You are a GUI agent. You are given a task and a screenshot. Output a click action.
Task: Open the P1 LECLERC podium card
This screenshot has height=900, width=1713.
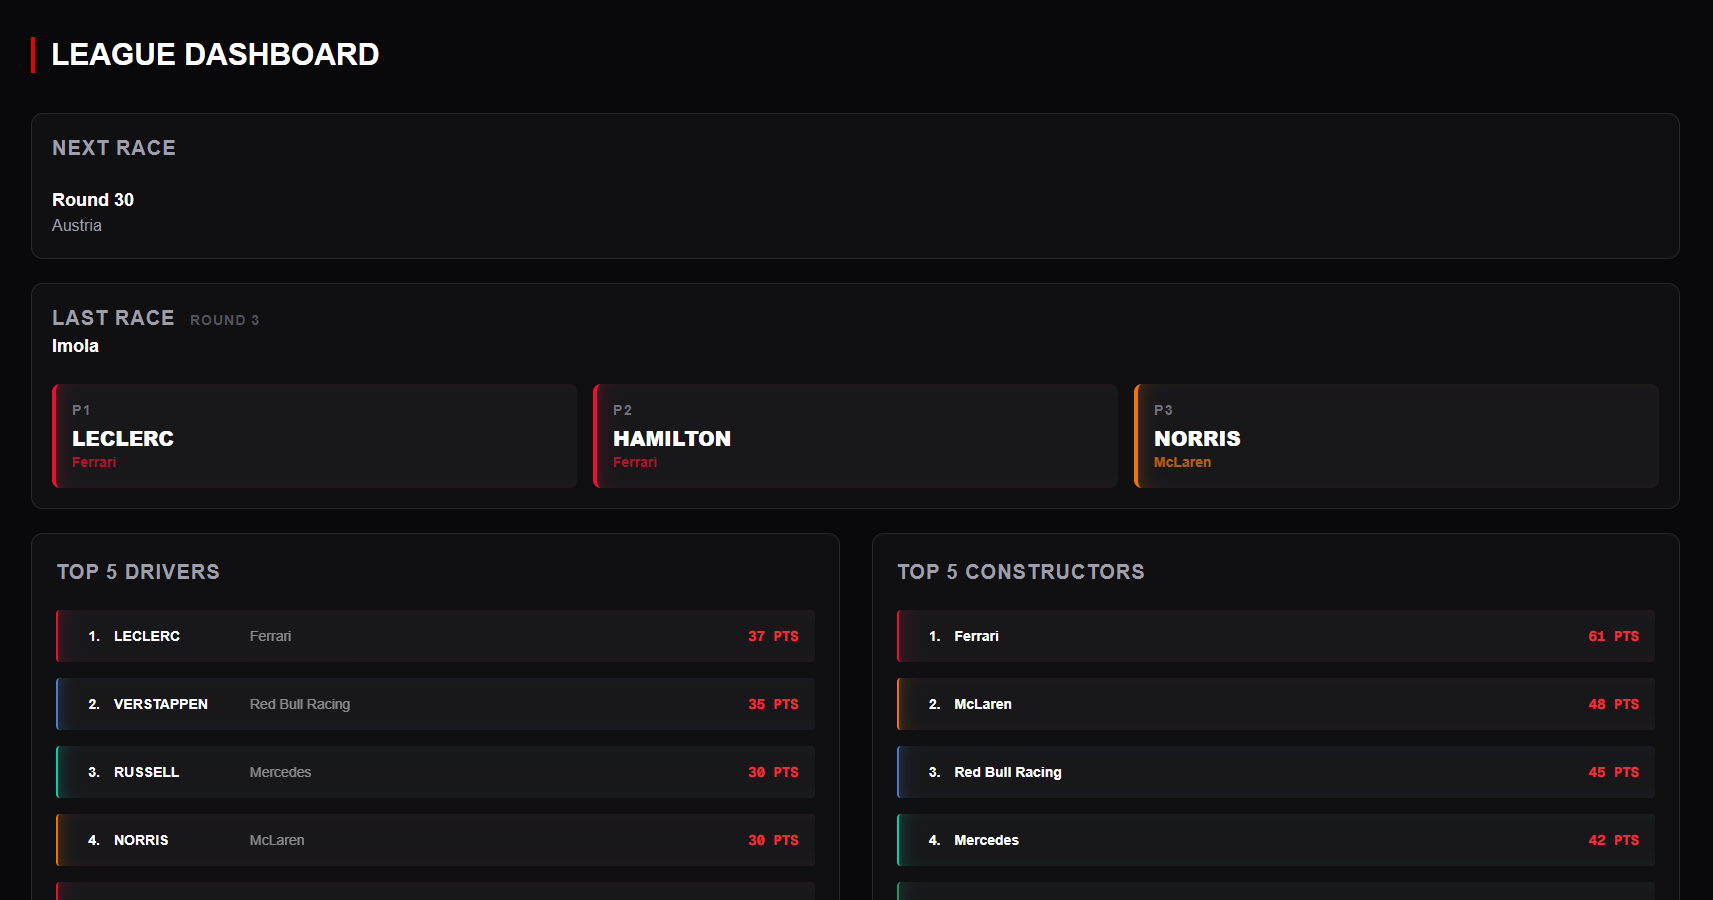pos(315,436)
